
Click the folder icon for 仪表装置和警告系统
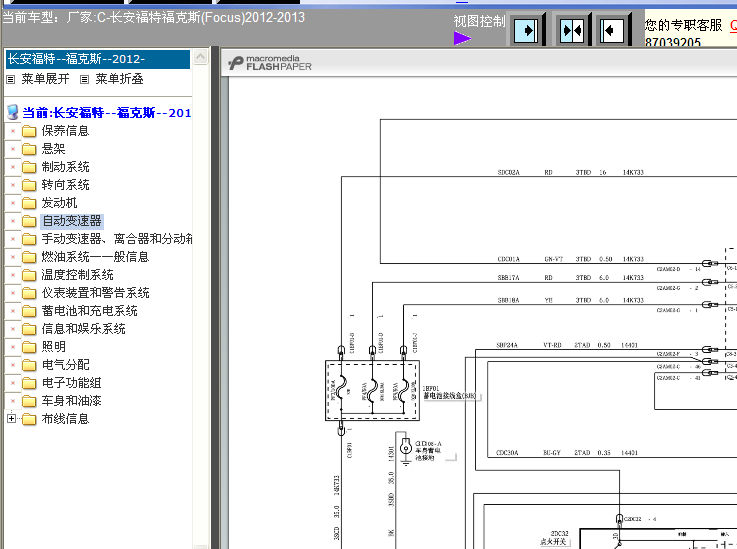coord(29,293)
